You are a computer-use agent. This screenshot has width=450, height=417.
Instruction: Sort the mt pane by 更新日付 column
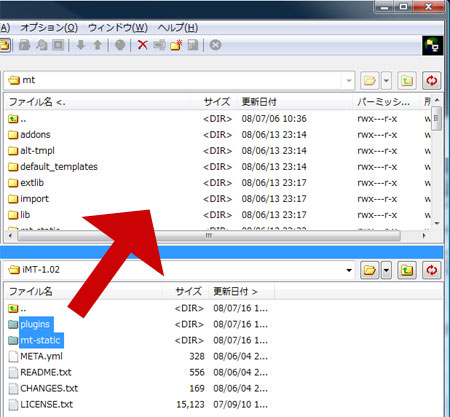click(295, 102)
